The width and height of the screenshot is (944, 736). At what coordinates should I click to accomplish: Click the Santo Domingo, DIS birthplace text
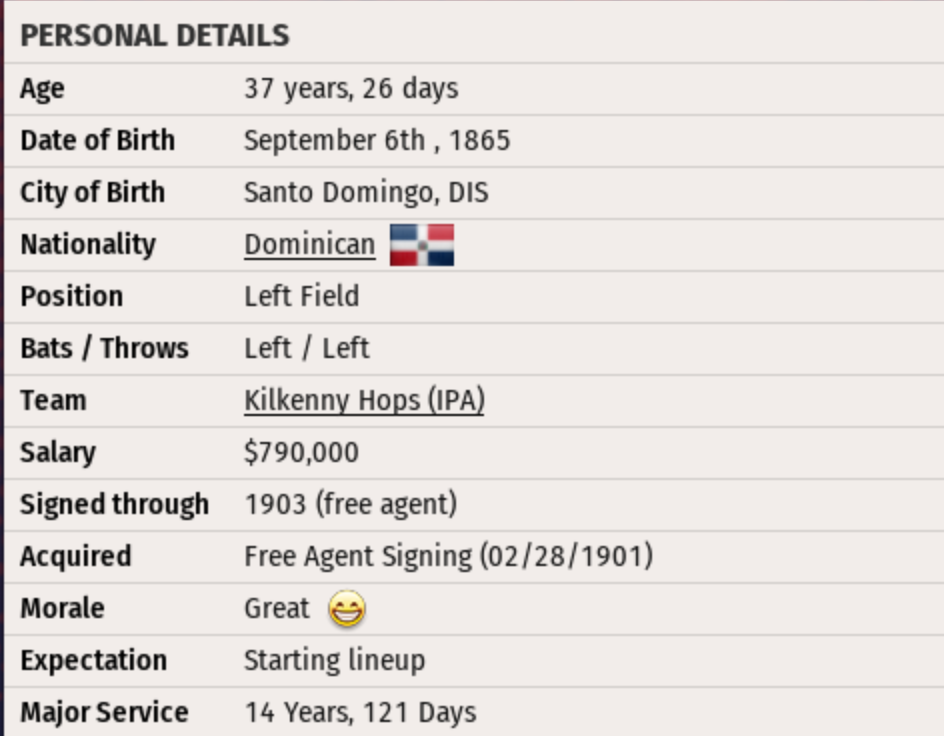click(366, 193)
